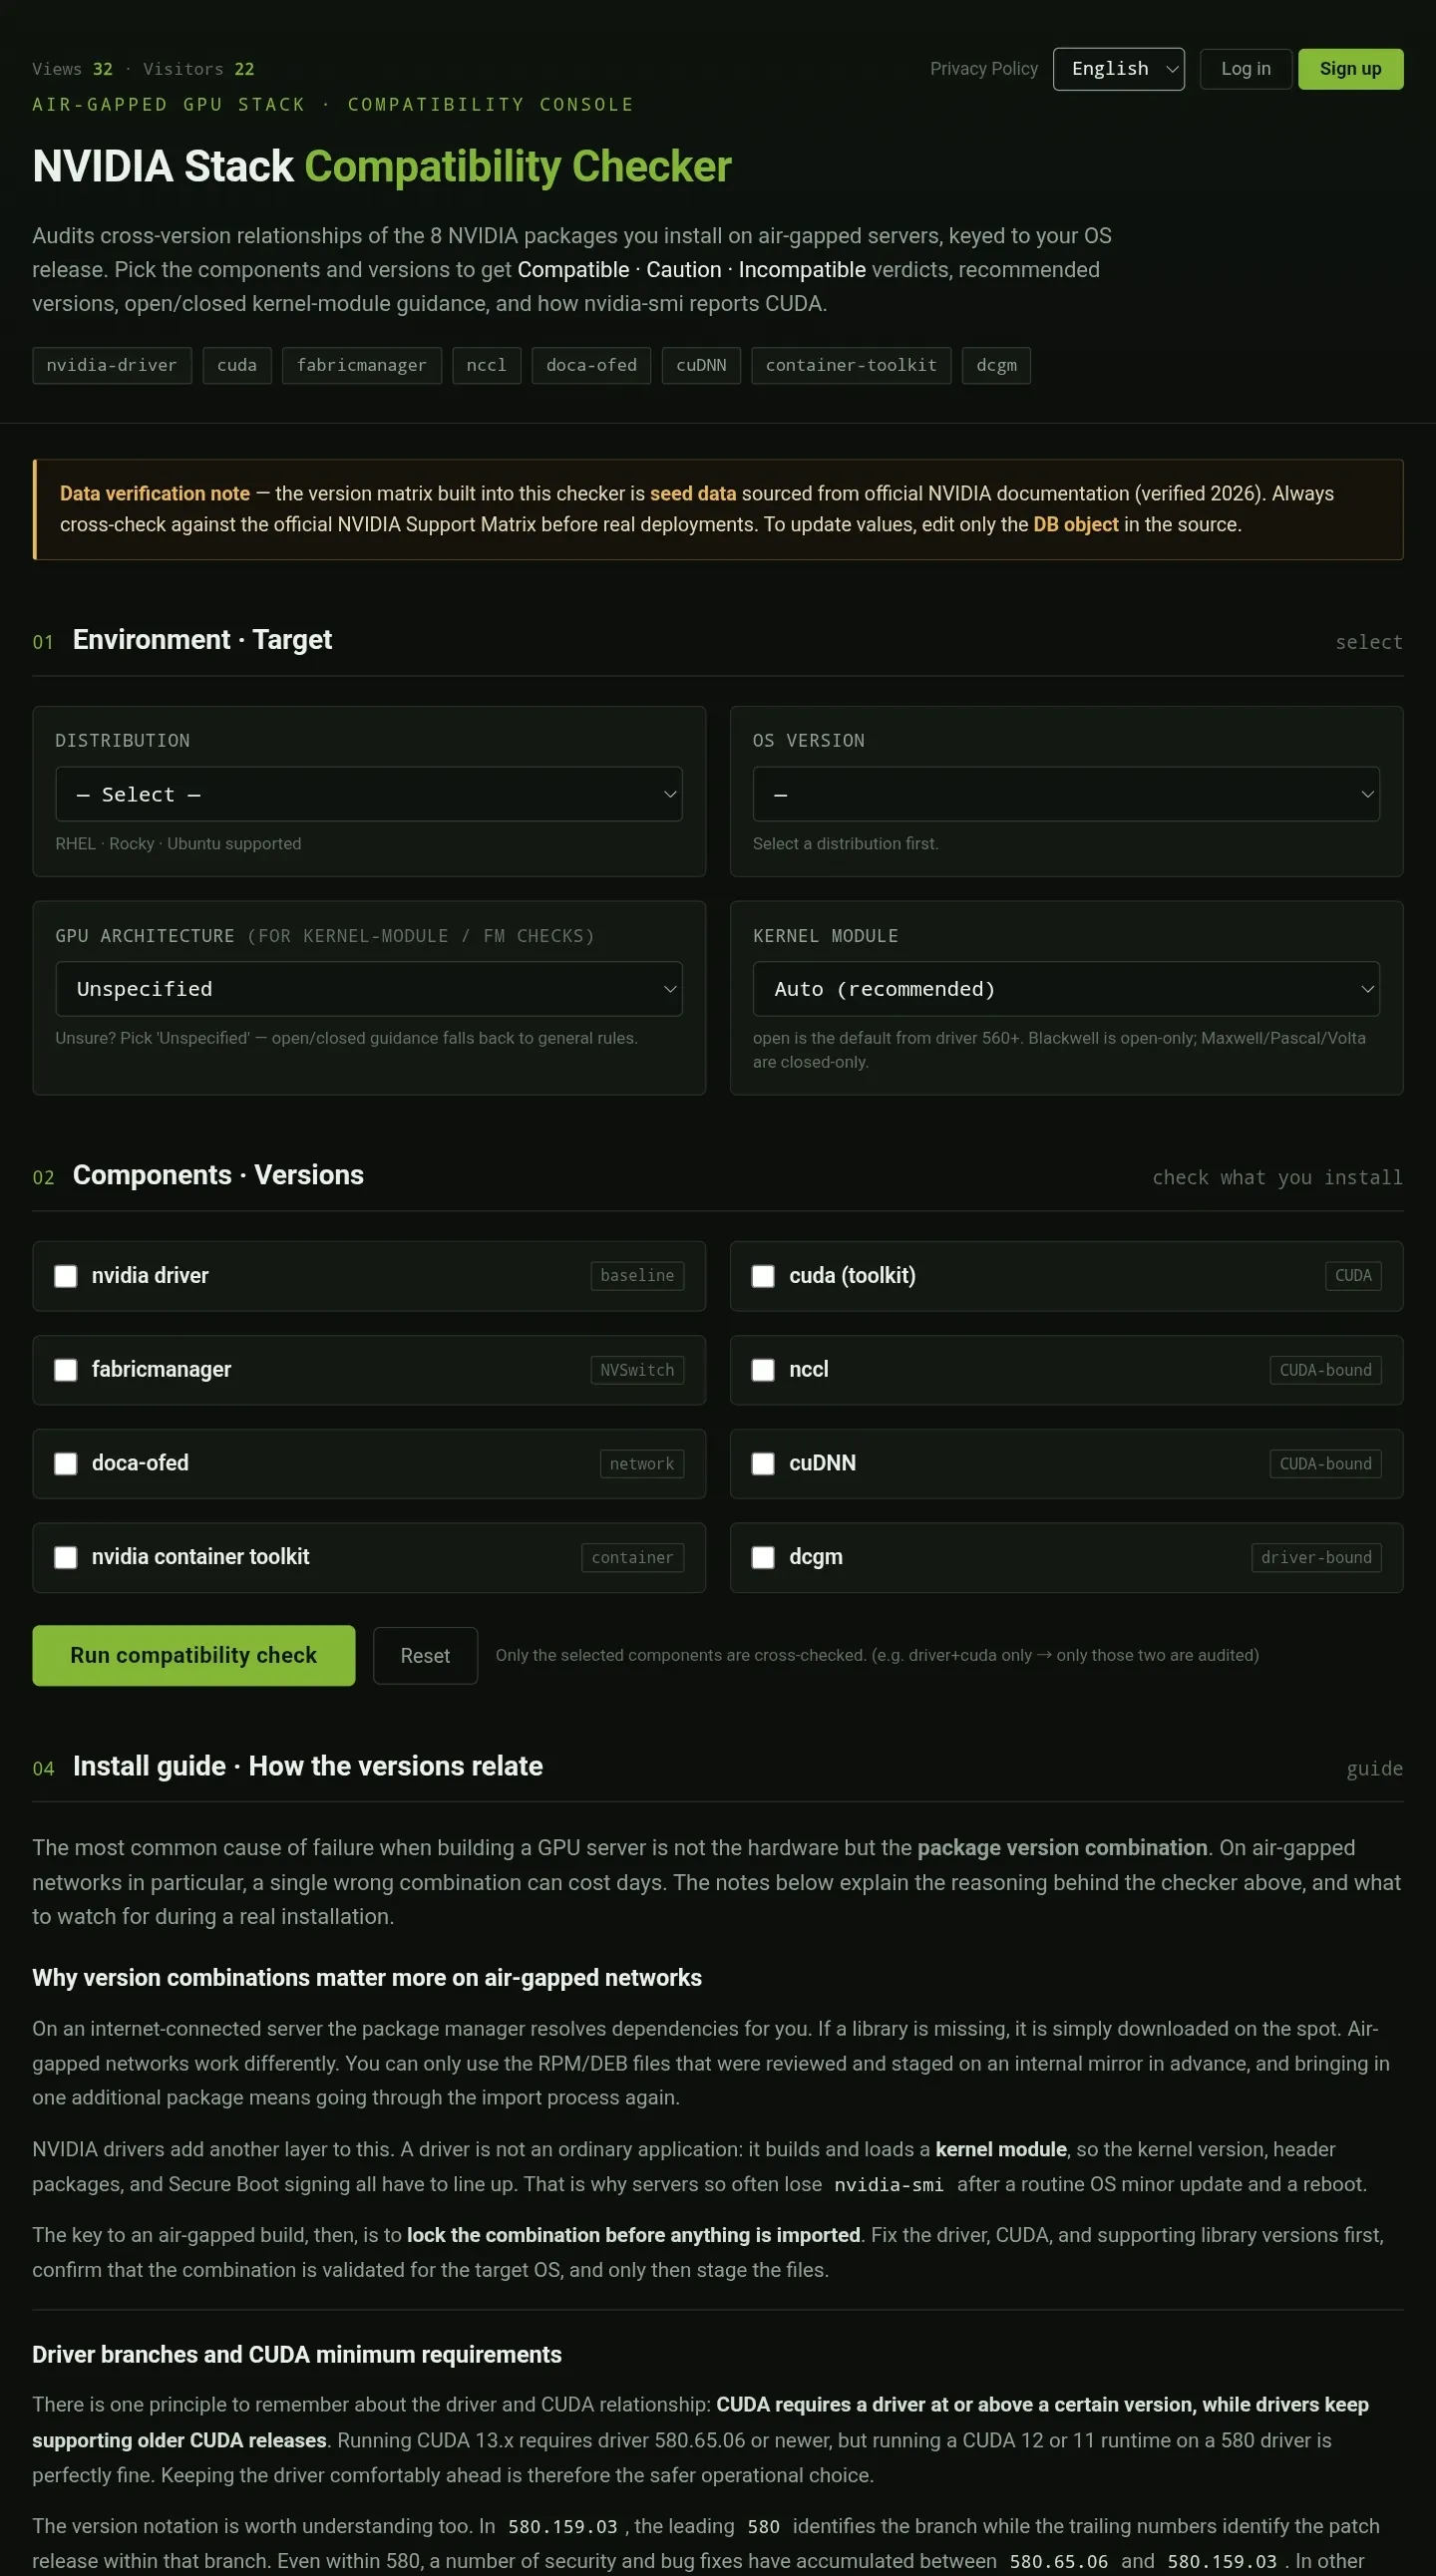
Task: Click the 'Data verification note' text
Action: pos(155,494)
